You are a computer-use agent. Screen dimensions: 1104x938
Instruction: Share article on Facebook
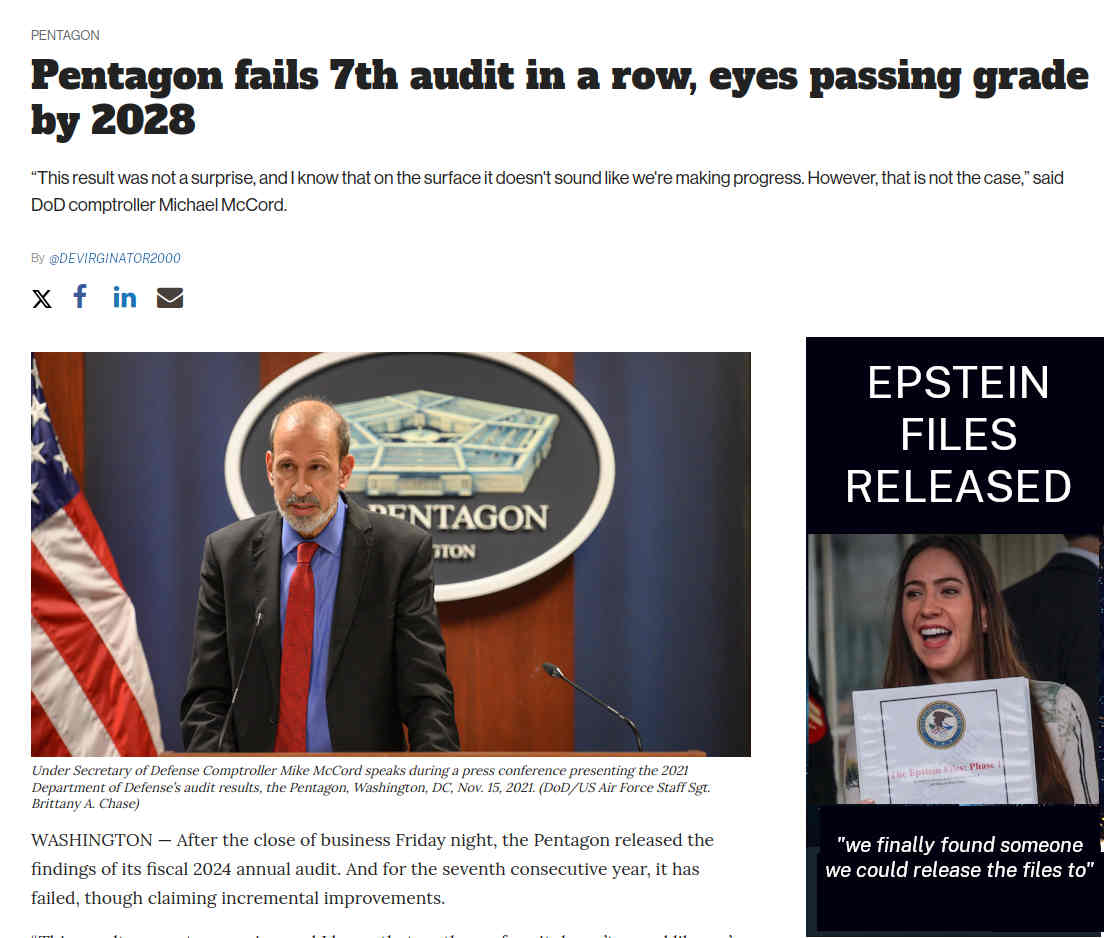click(80, 296)
